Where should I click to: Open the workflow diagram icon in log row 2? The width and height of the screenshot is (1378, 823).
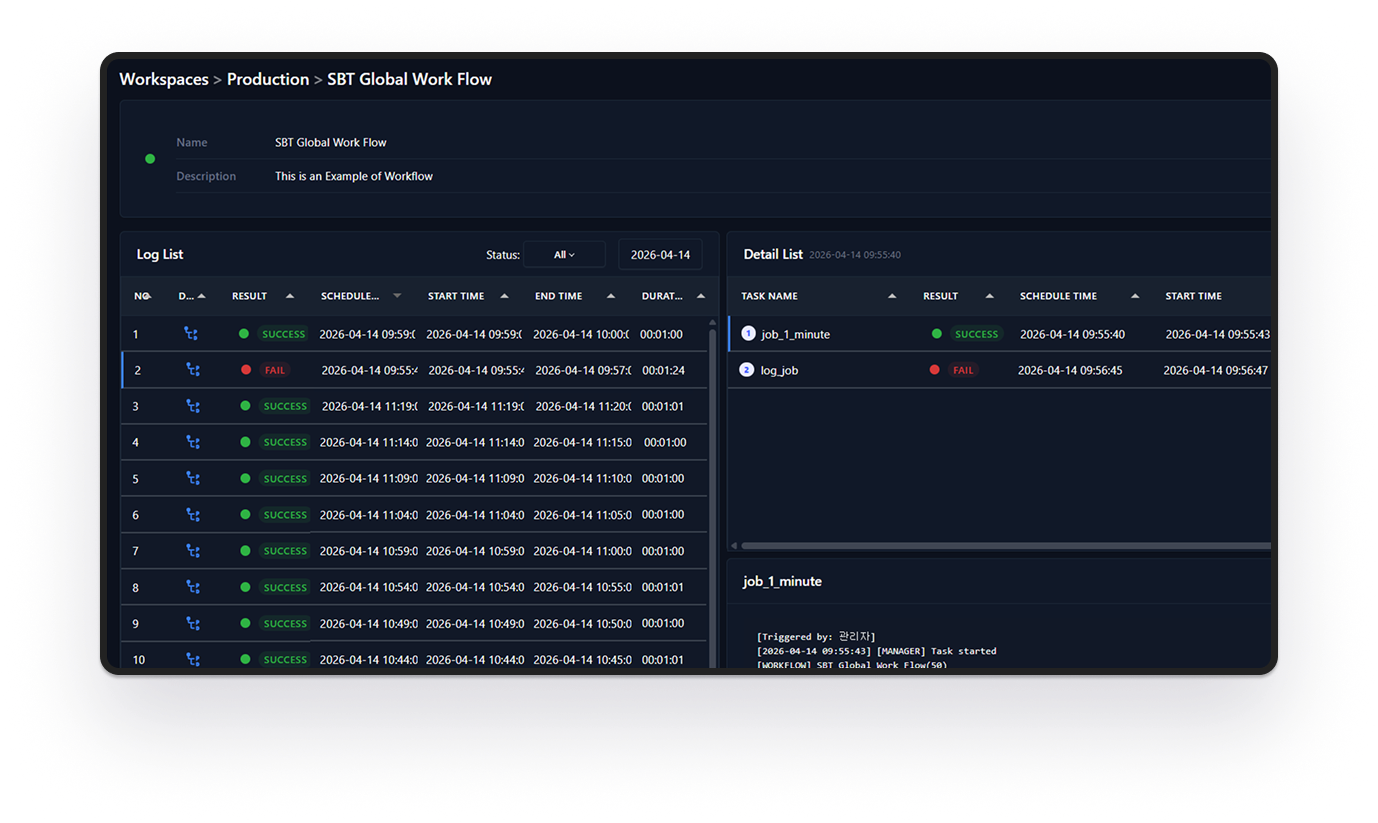pyautogui.click(x=193, y=370)
